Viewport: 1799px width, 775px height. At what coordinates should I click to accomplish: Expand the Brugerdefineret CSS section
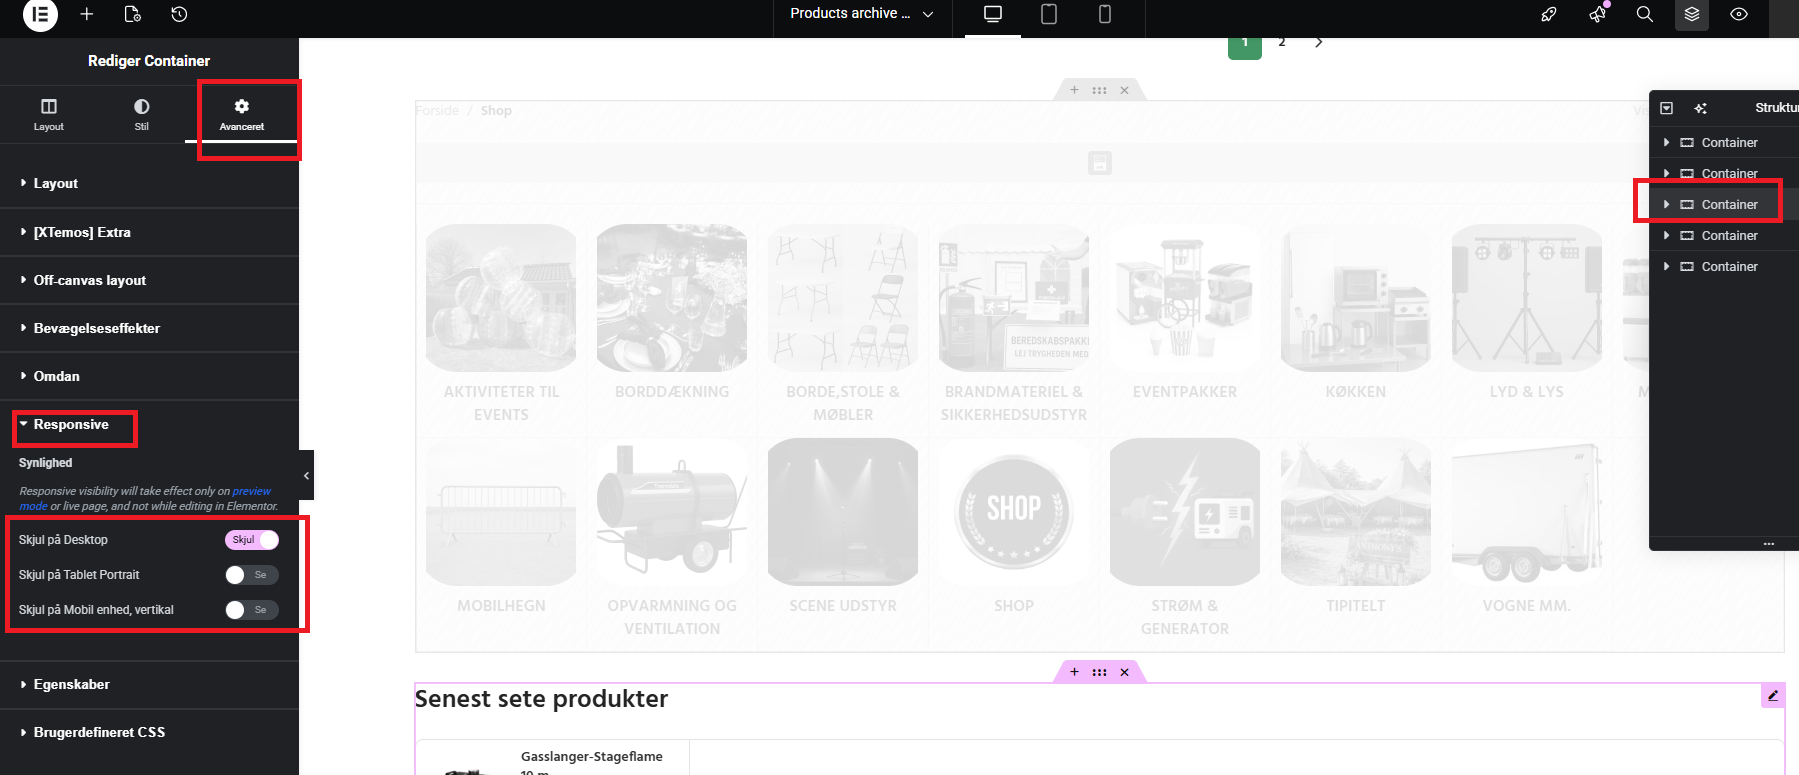coord(149,732)
